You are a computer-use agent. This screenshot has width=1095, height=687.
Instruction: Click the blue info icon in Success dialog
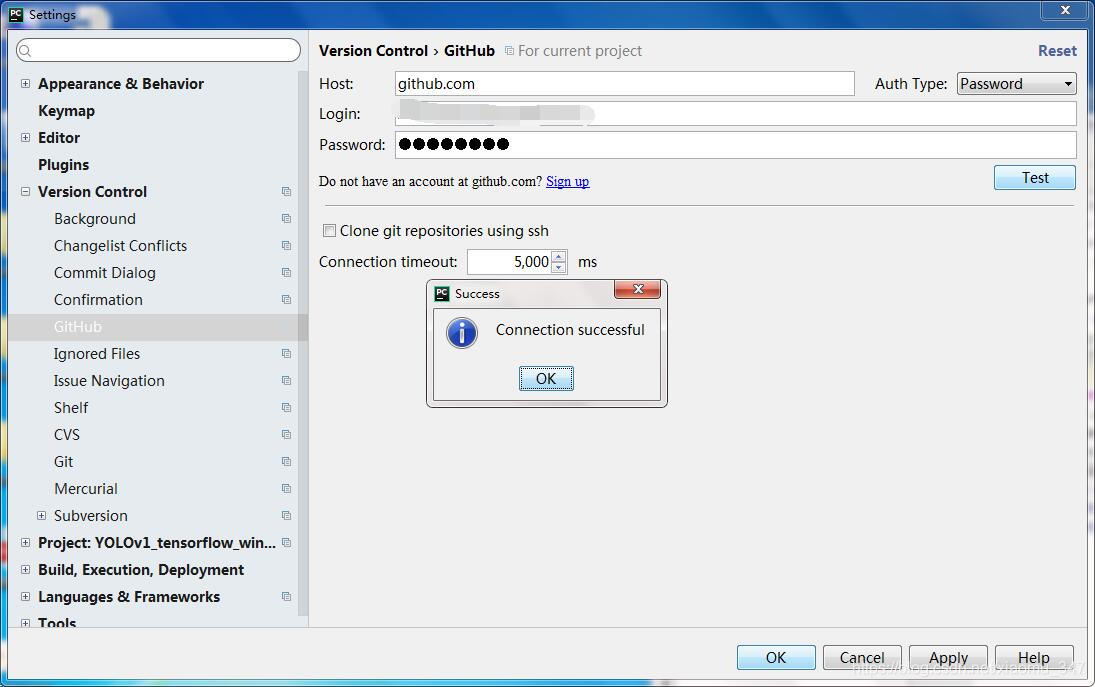tap(462, 333)
